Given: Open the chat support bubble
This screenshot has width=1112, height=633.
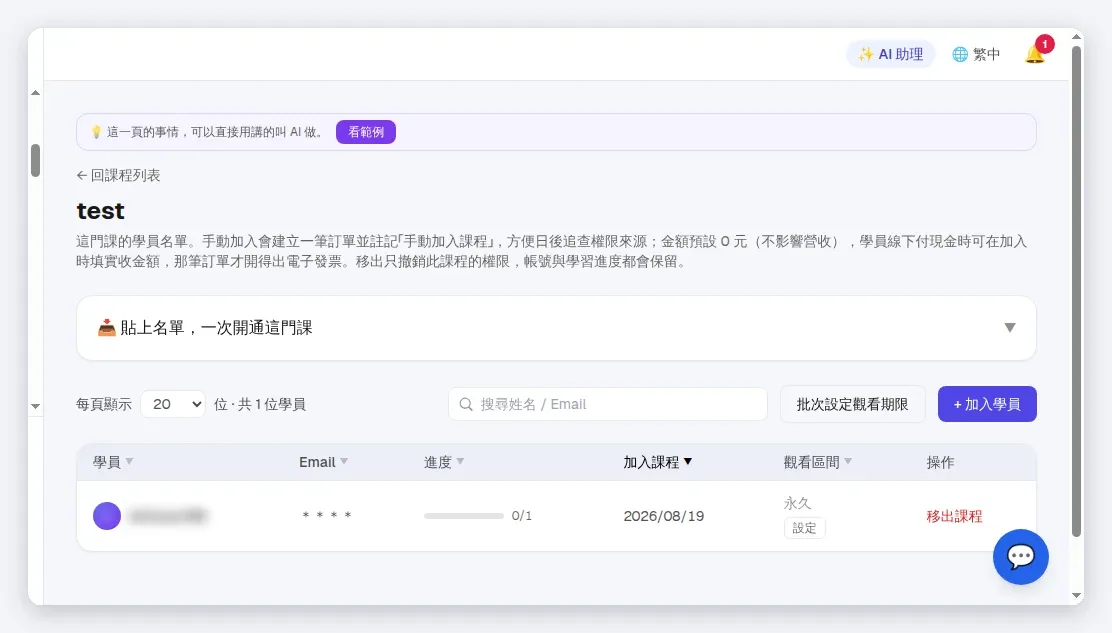Looking at the screenshot, I should [x=1021, y=557].
